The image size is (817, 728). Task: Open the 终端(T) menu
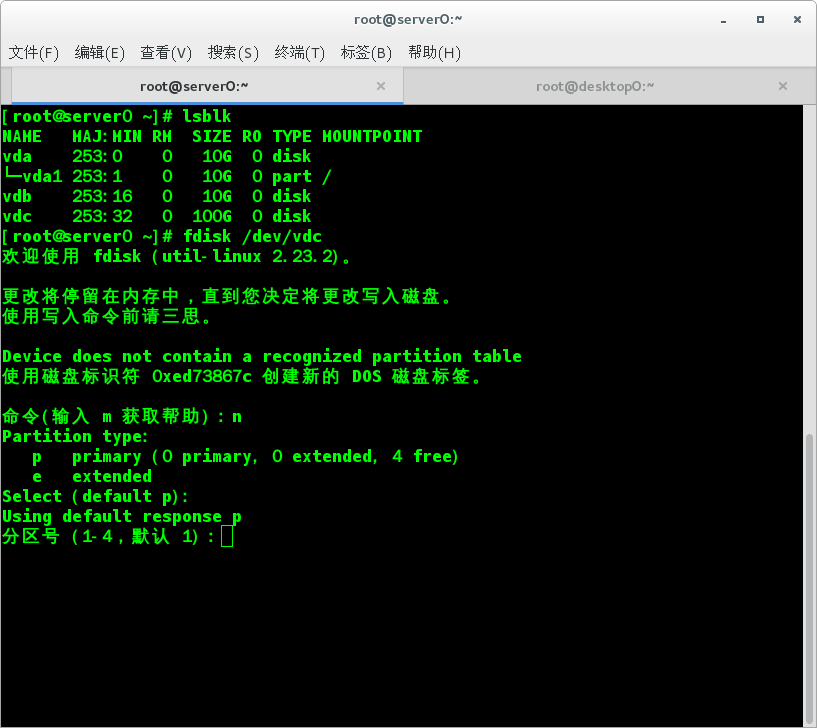pyautogui.click(x=299, y=53)
